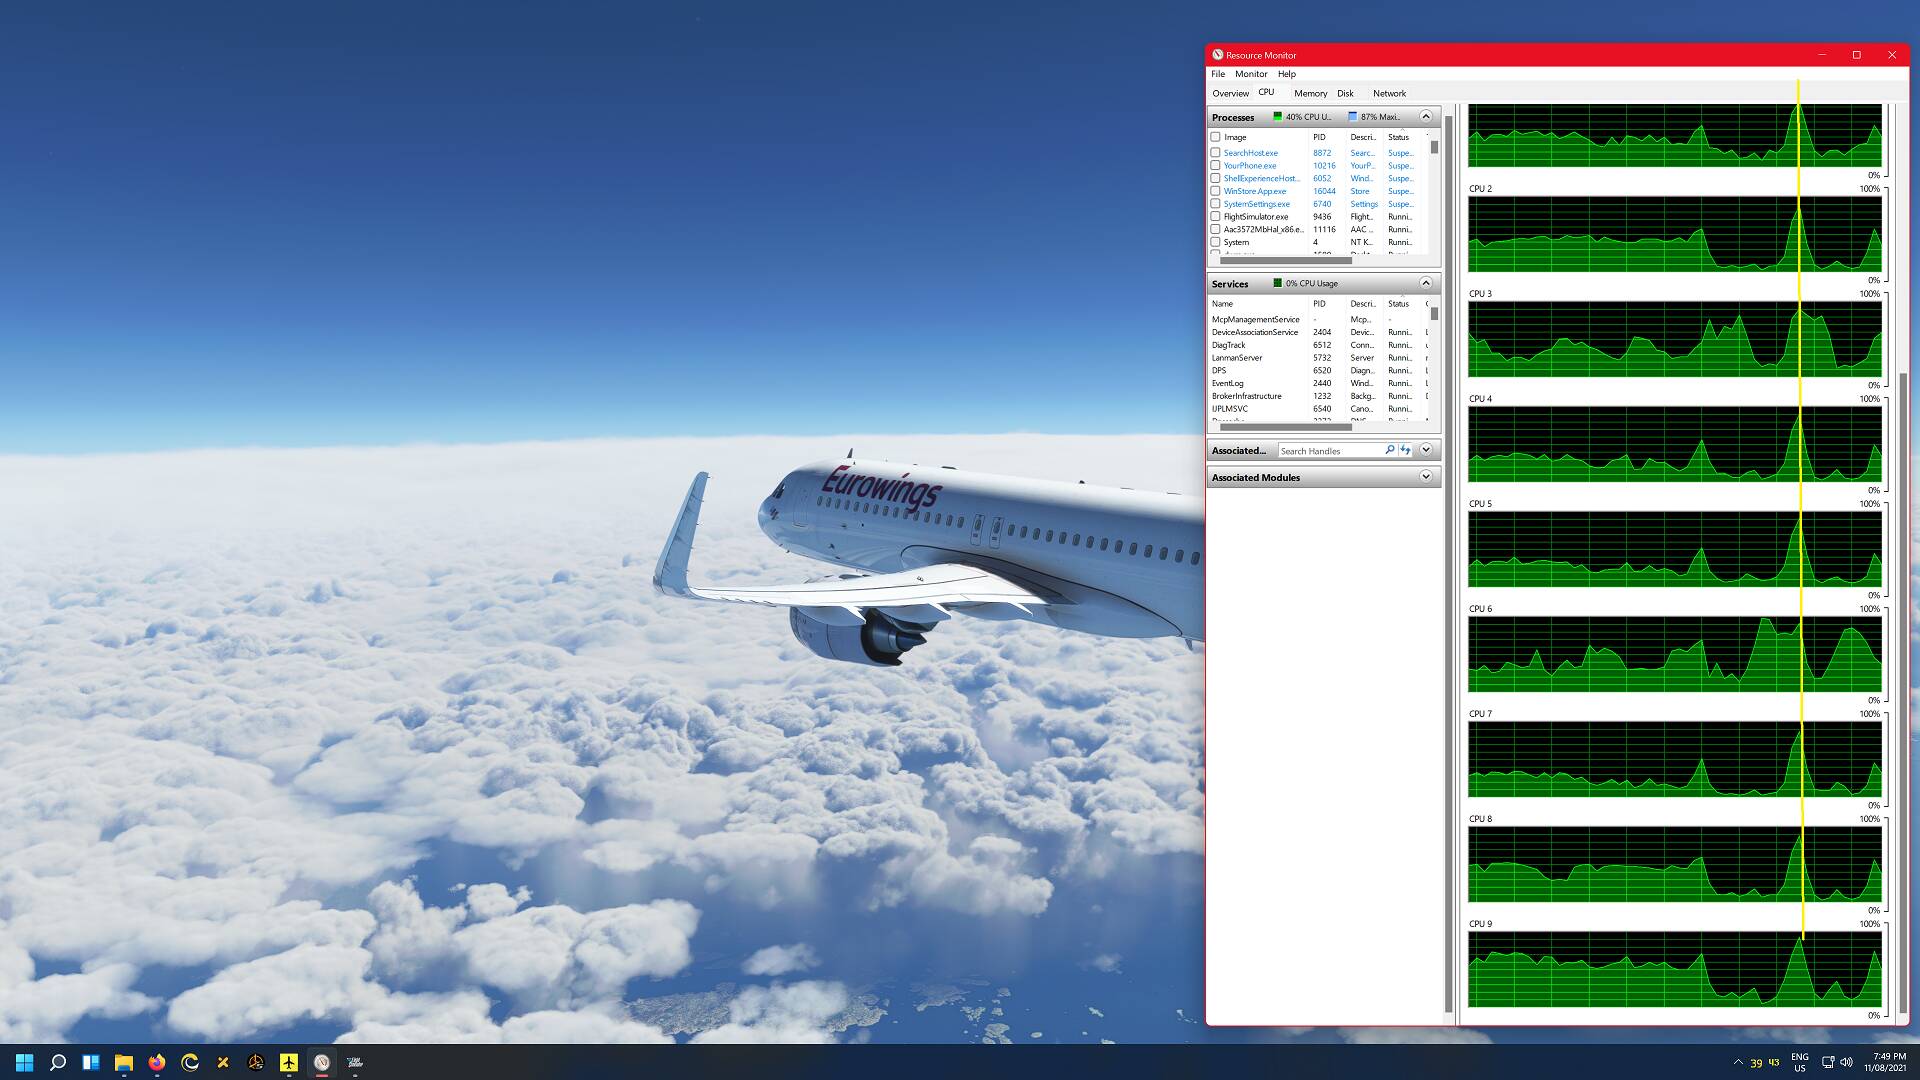Select the DiagTrack service row

pos(1318,345)
